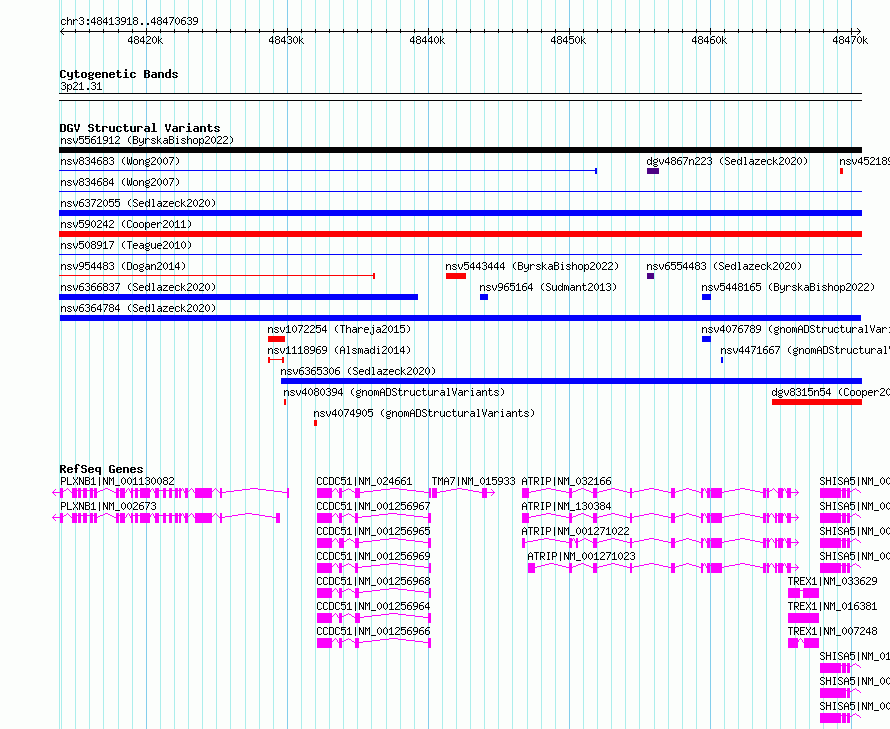Open nsv508917 (Teague2010) variant label

[126, 245]
